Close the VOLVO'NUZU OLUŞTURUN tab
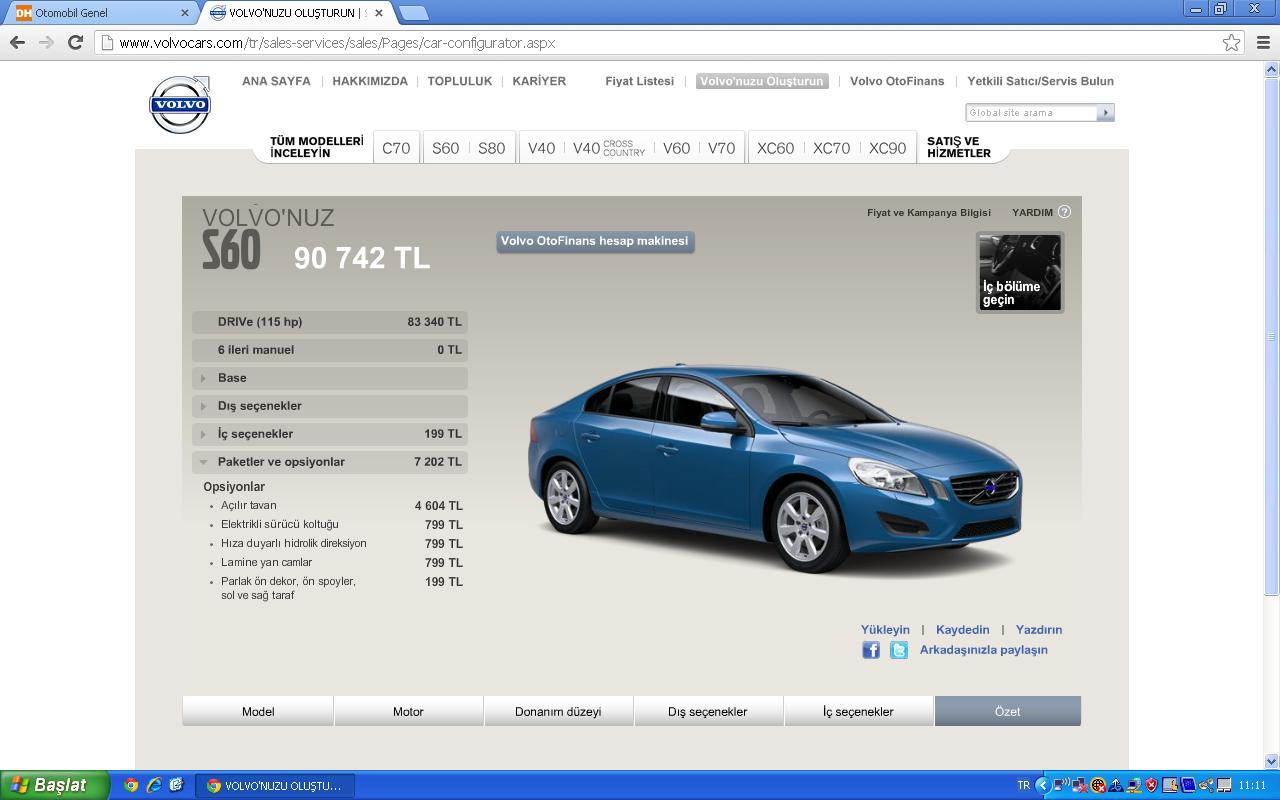The height and width of the screenshot is (800, 1280). click(379, 13)
